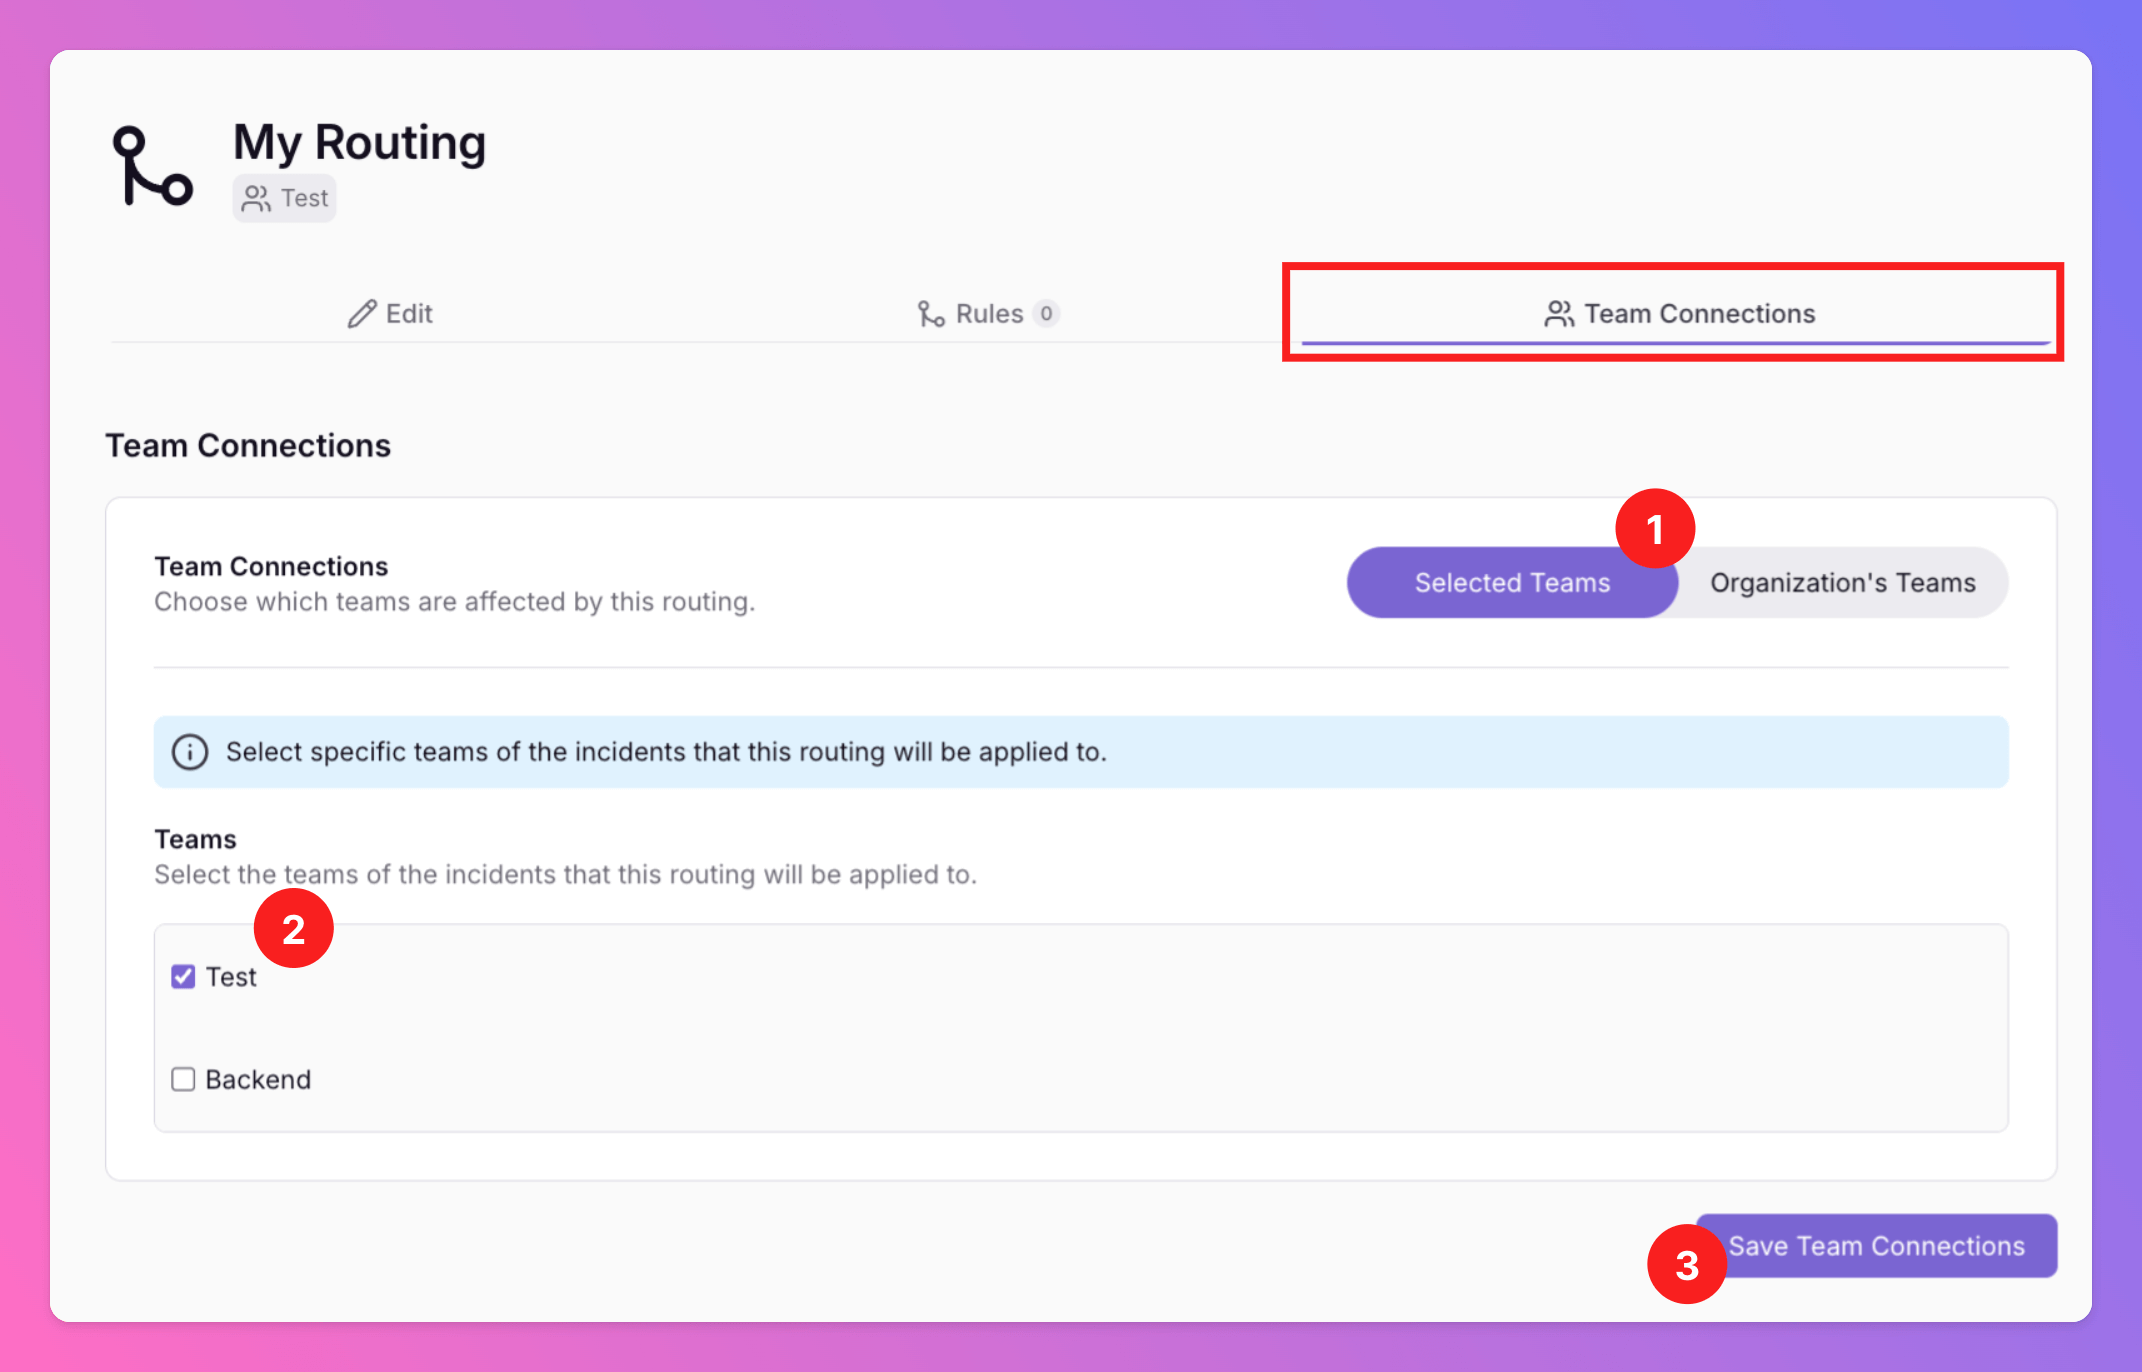Image resolution: width=2142 pixels, height=1372 pixels.
Task: Check the Backend team checkbox
Action: tap(183, 1080)
